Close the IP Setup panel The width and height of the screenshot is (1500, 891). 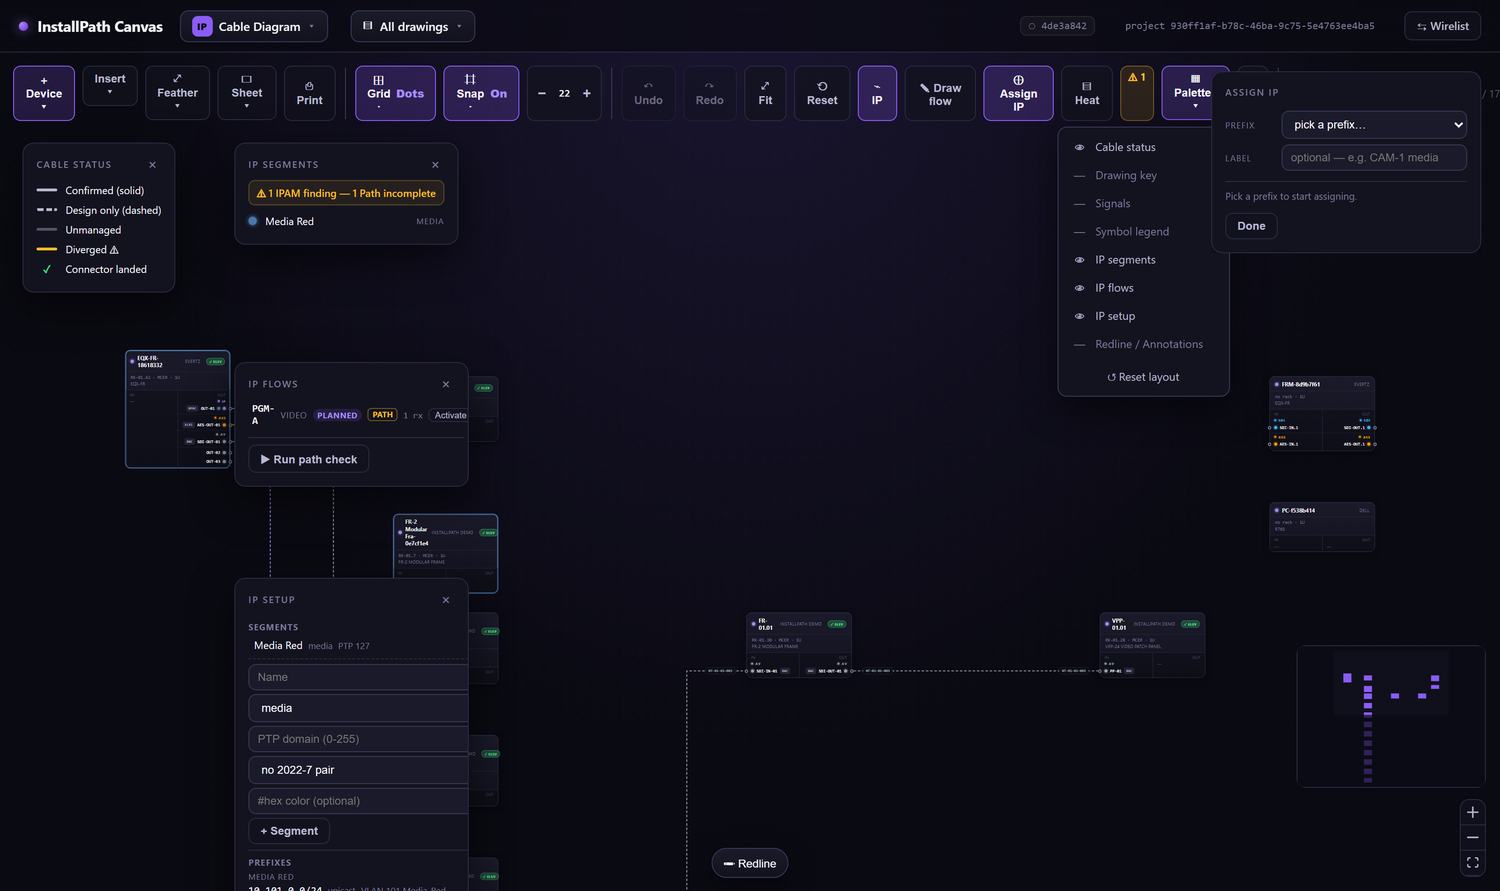[446, 600]
